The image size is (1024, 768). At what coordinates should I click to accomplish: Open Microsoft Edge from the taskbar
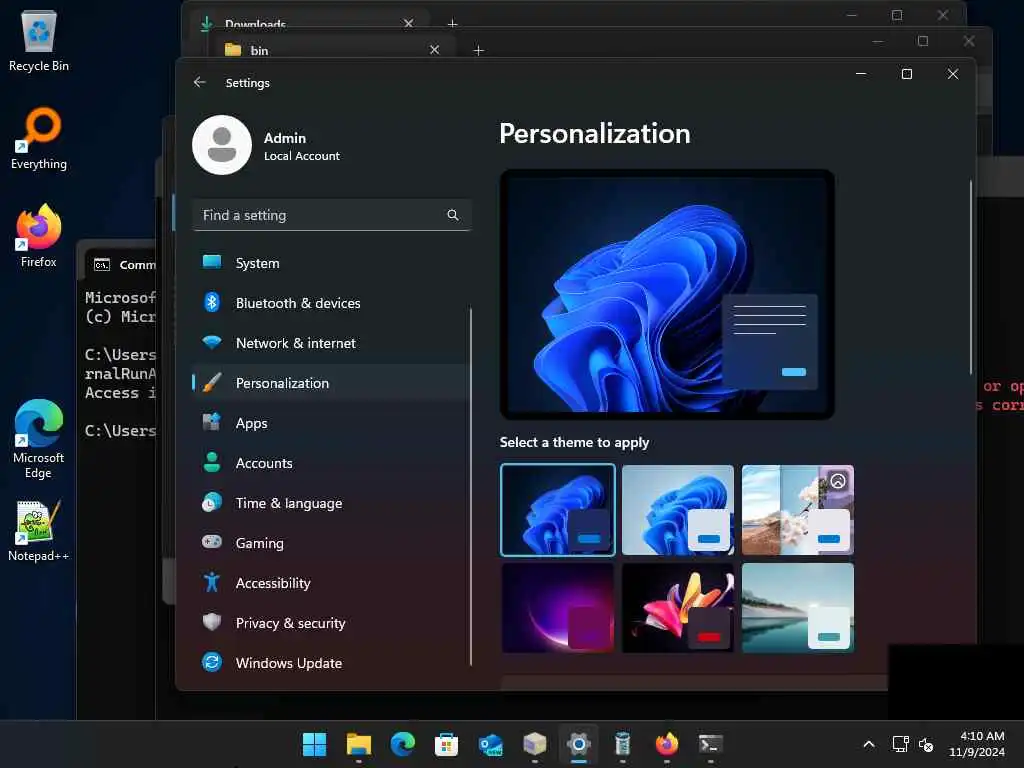tap(402, 744)
